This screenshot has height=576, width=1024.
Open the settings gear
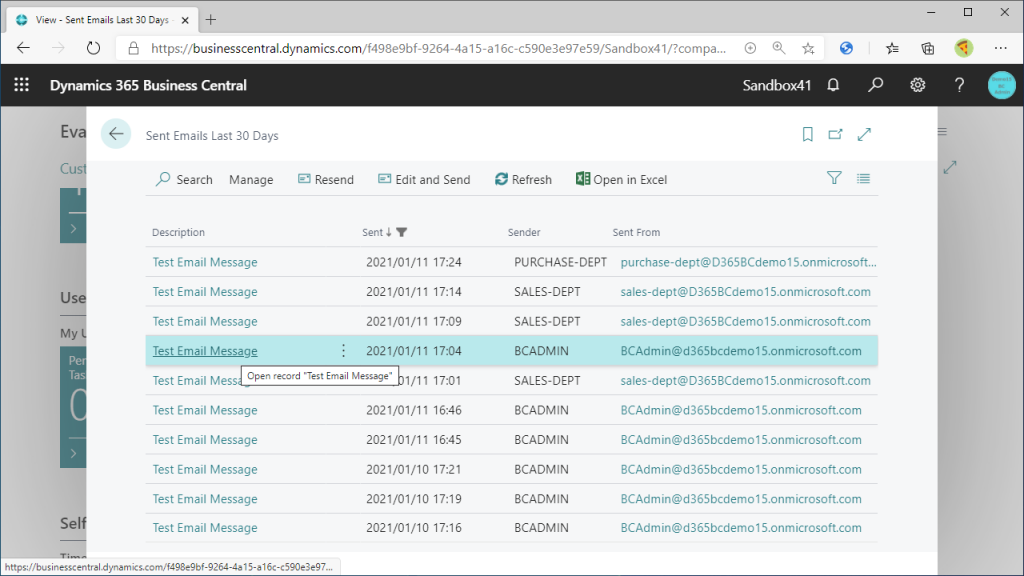pyautogui.click(x=918, y=85)
